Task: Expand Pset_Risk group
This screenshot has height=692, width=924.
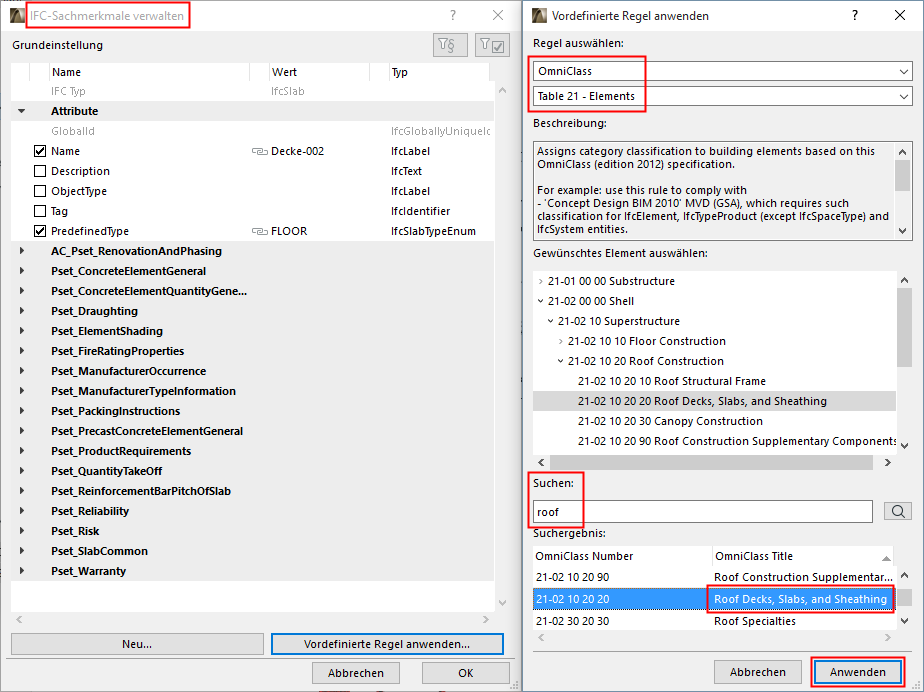Action: pyautogui.click(x=22, y=531)
